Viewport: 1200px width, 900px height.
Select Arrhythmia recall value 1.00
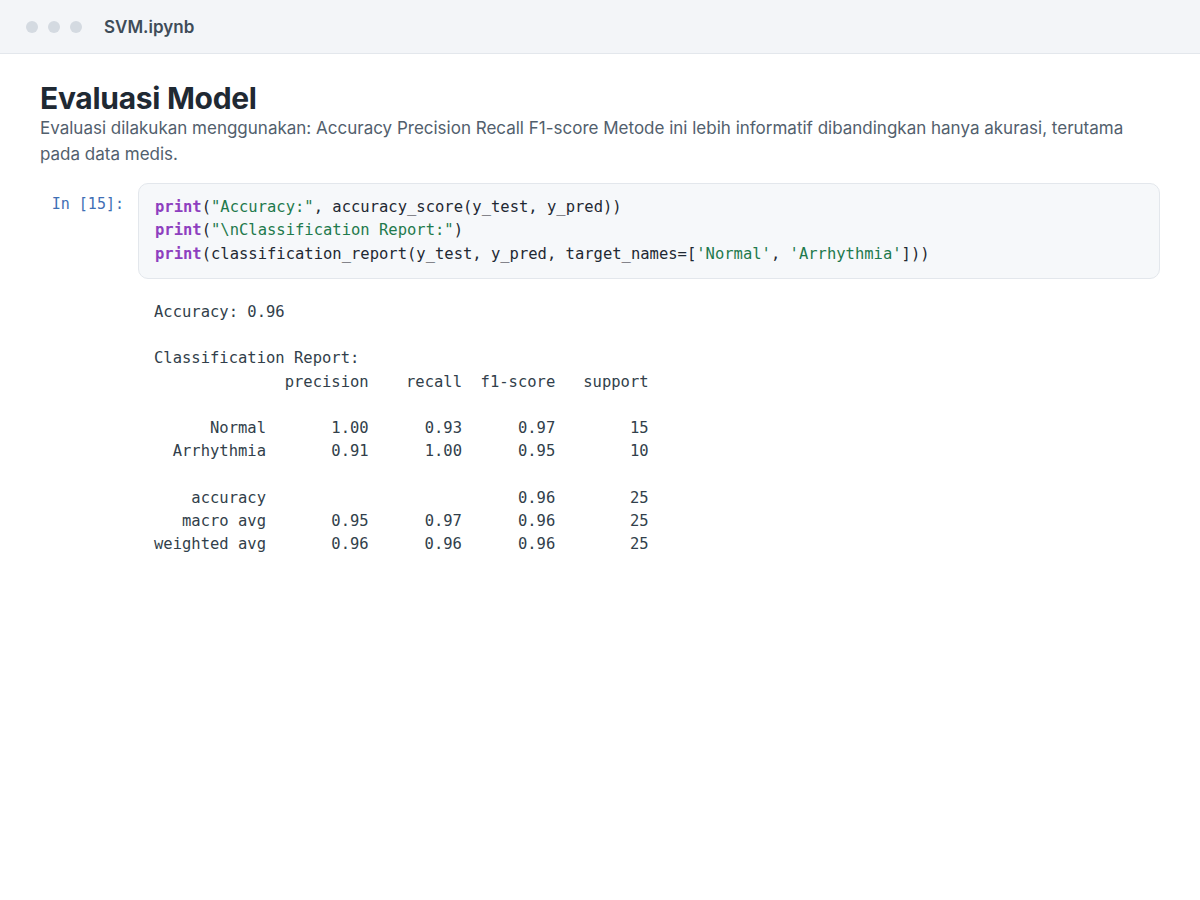coord(443,451)
